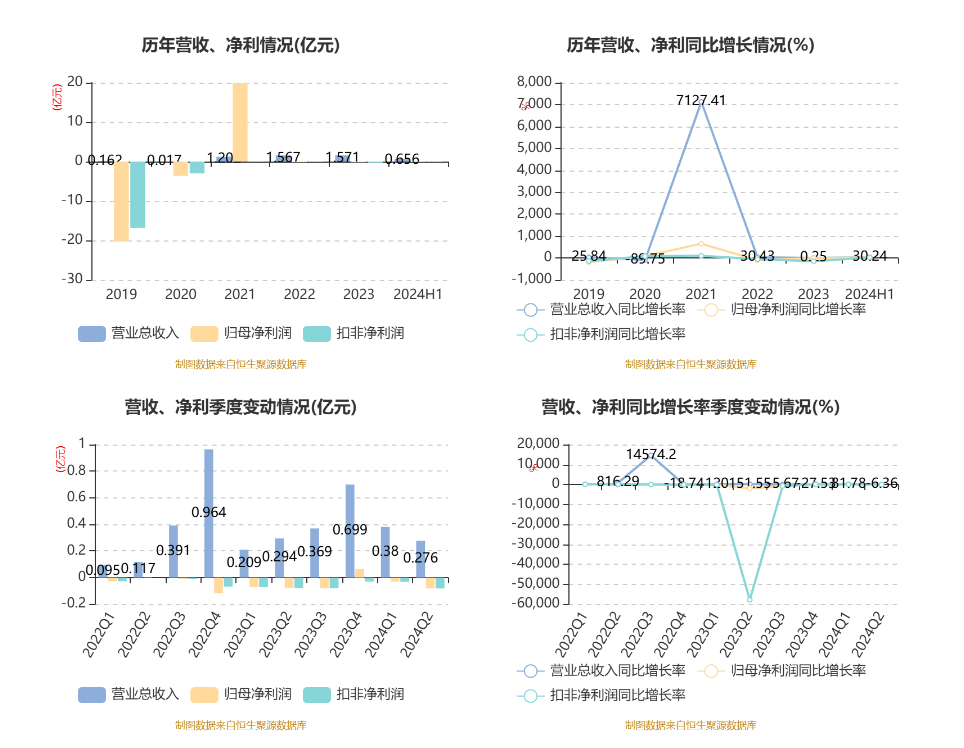Click data source note under top-right chart

click(x=690, y=364)
